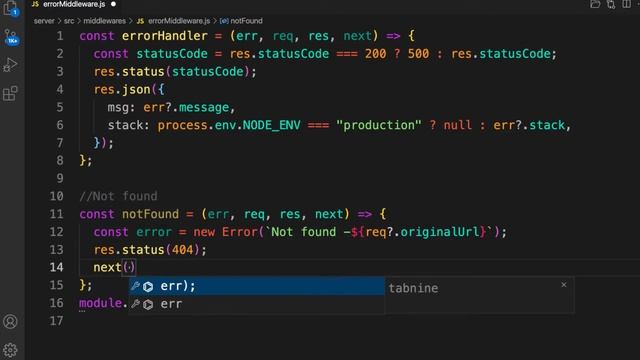Select the plain 'err' suggestion
Image resolution: width=640 pixels, height=360 pixels.
tap(257, 304)
